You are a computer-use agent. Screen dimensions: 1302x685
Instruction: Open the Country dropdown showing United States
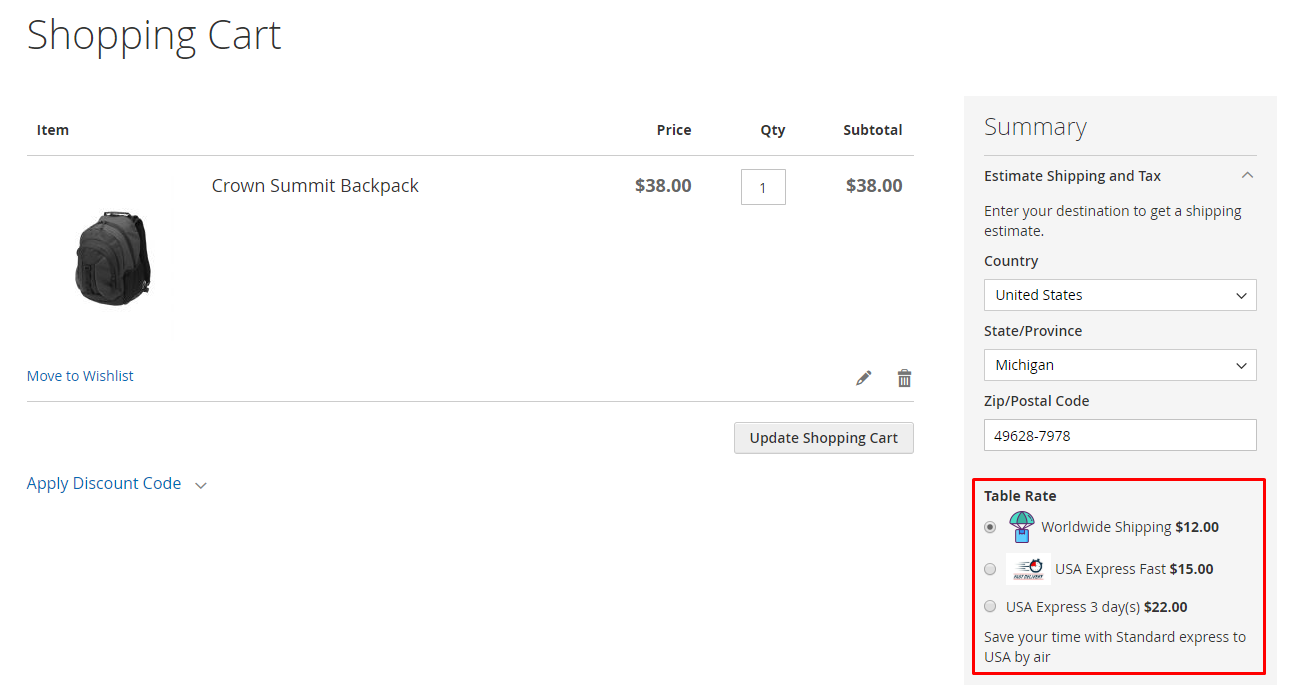coord(1120,295)
